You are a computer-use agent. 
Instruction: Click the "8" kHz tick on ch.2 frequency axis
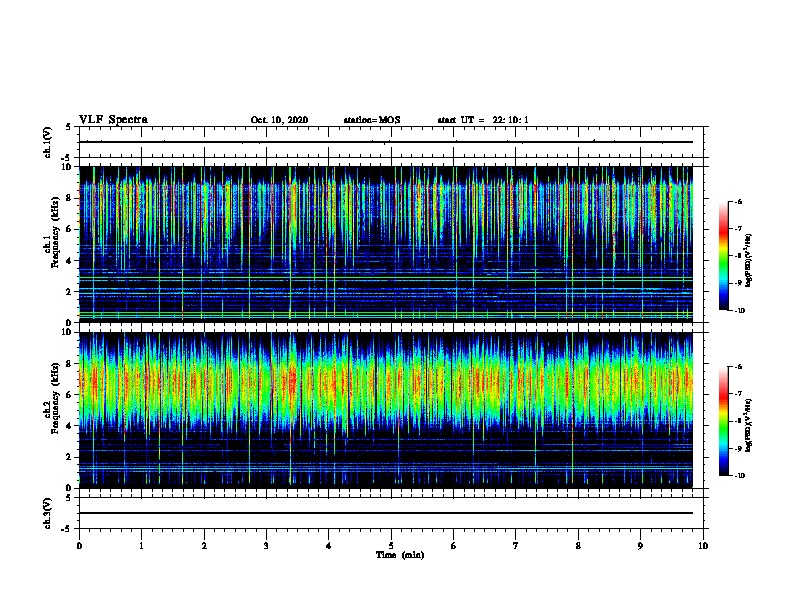(x=70, y=363)
